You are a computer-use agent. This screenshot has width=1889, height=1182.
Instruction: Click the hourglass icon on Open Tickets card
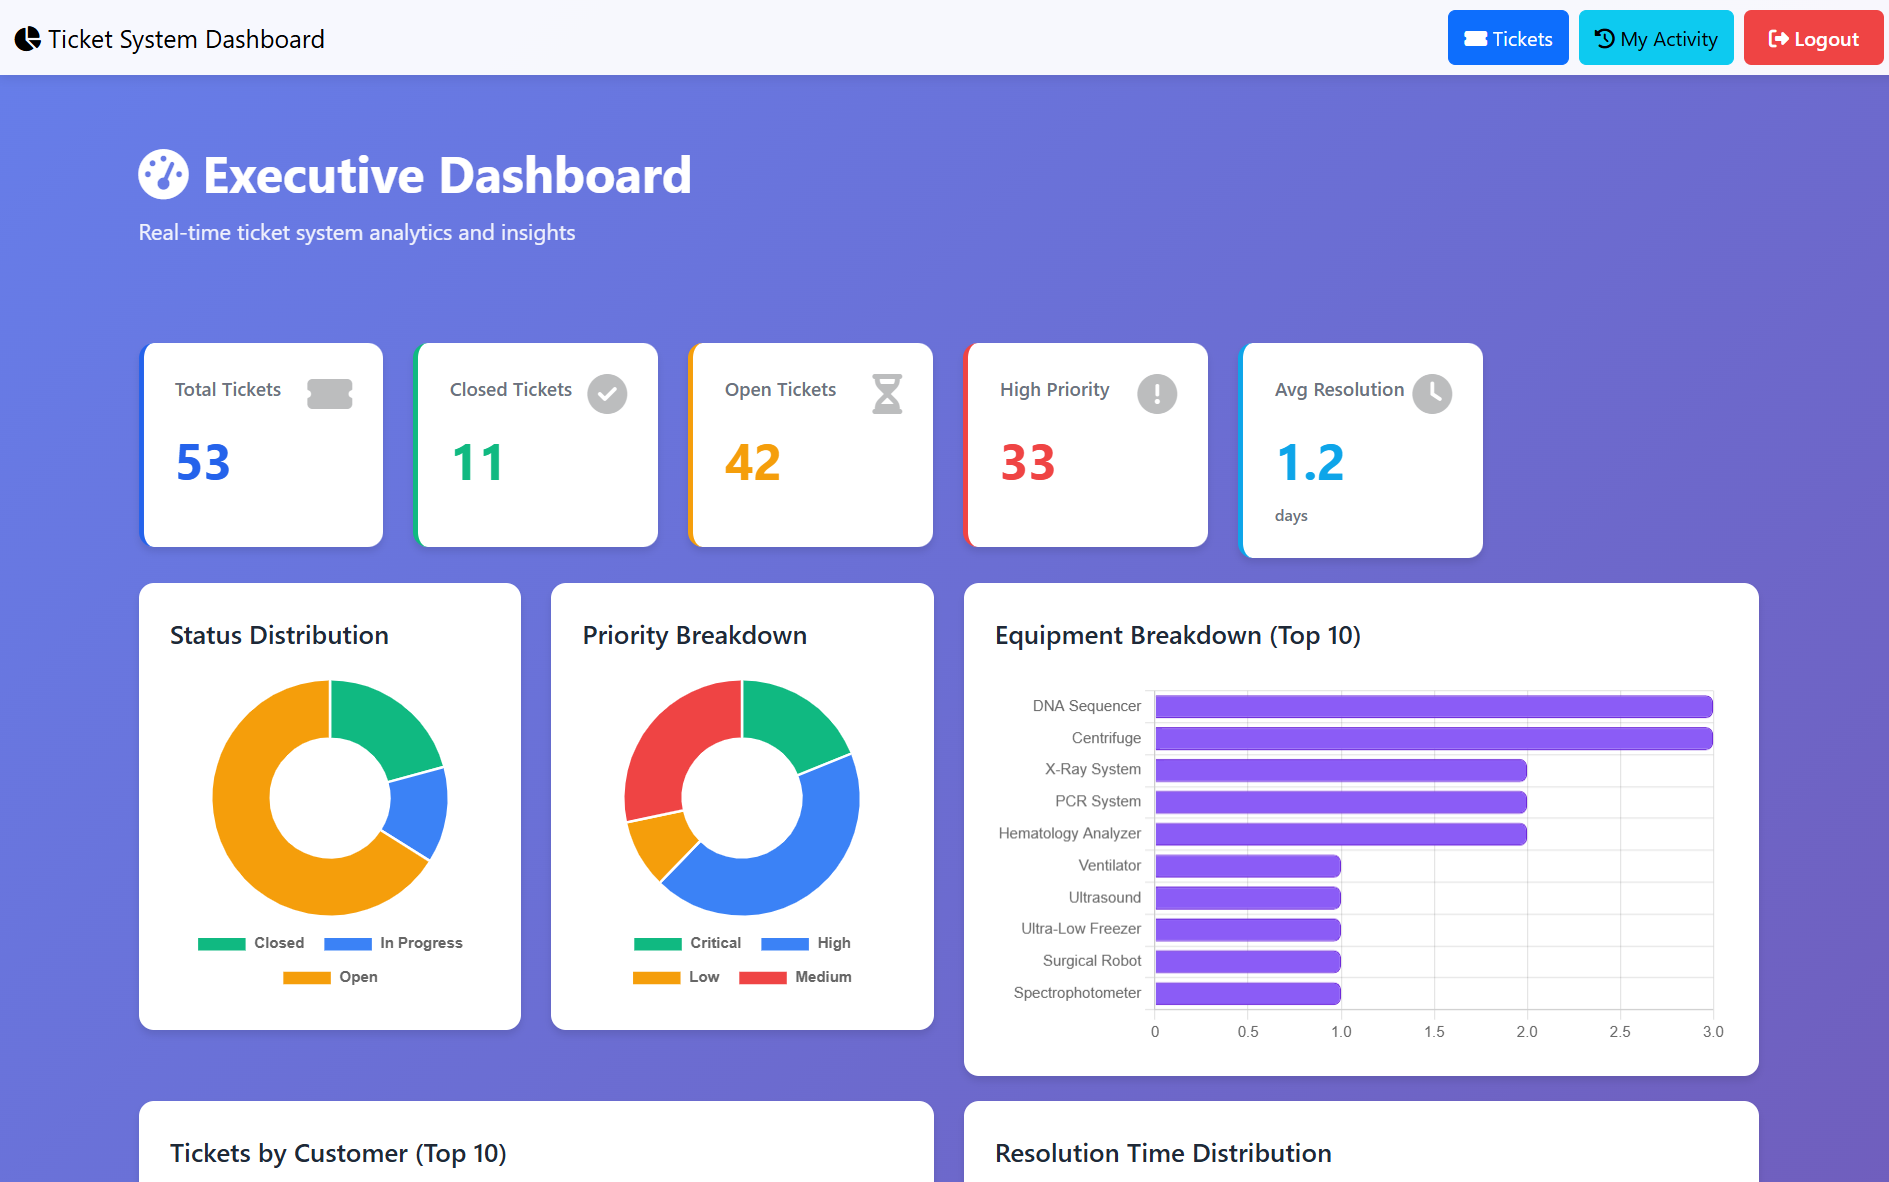coord(888,394)
